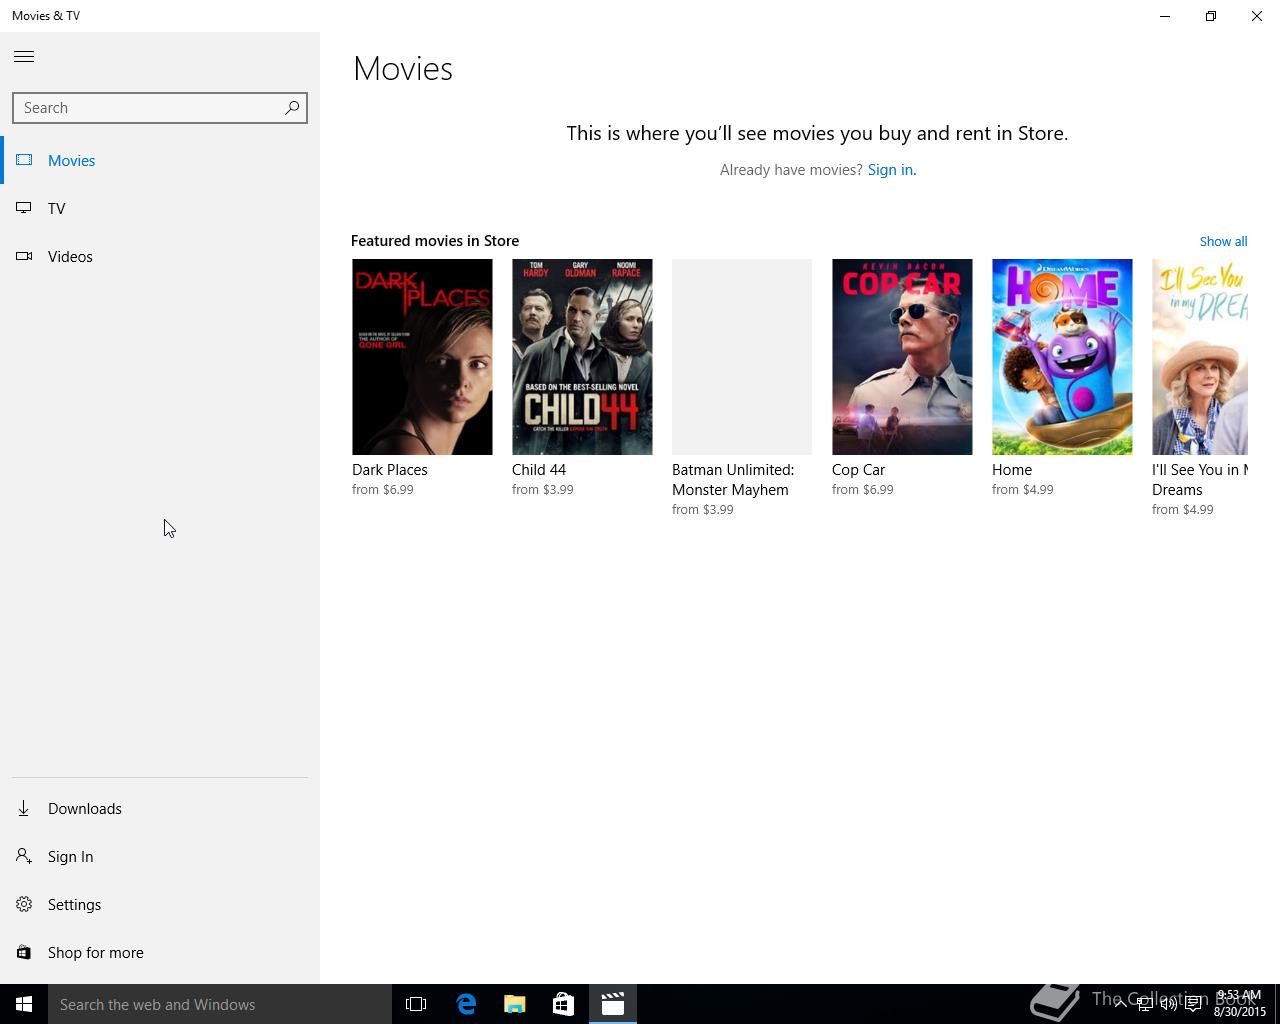This screenshot has height=1024, width=1280.
Task: Click the Videos camera icon in sidebar
Action: pyautogui.click(x=24, y=256)
